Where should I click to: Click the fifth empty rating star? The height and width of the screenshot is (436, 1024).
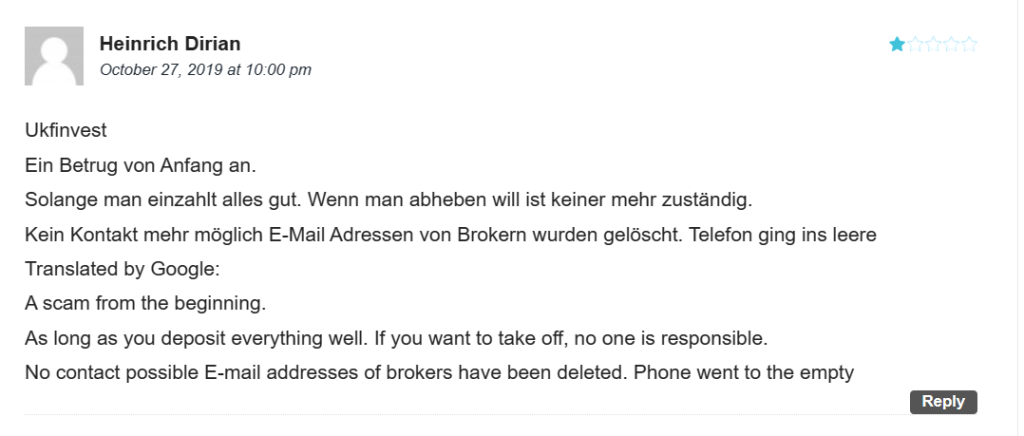click(x=969, y=44)
